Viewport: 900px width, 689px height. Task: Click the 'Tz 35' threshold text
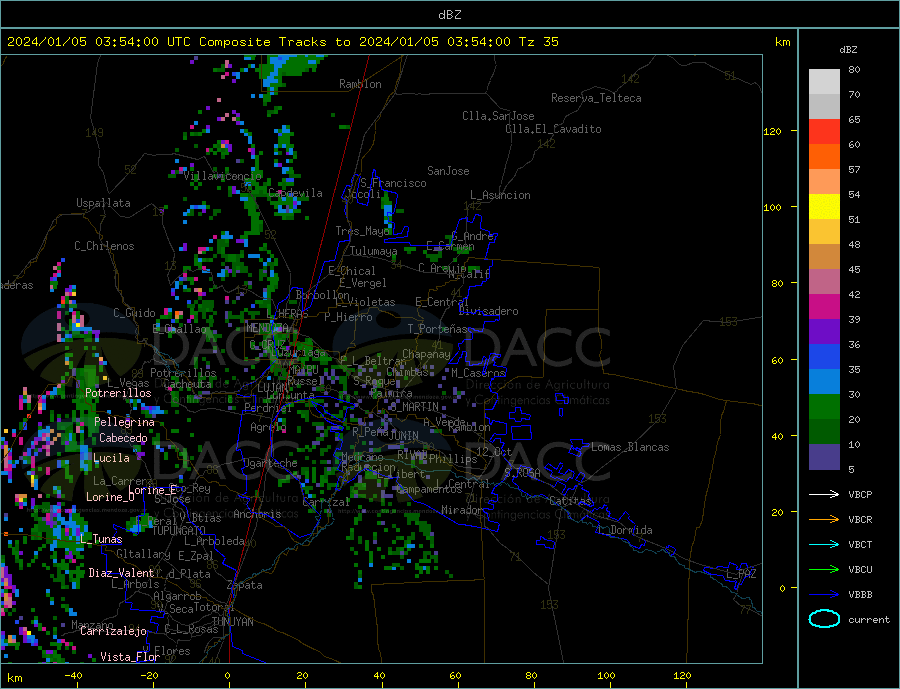pos(538,42)
